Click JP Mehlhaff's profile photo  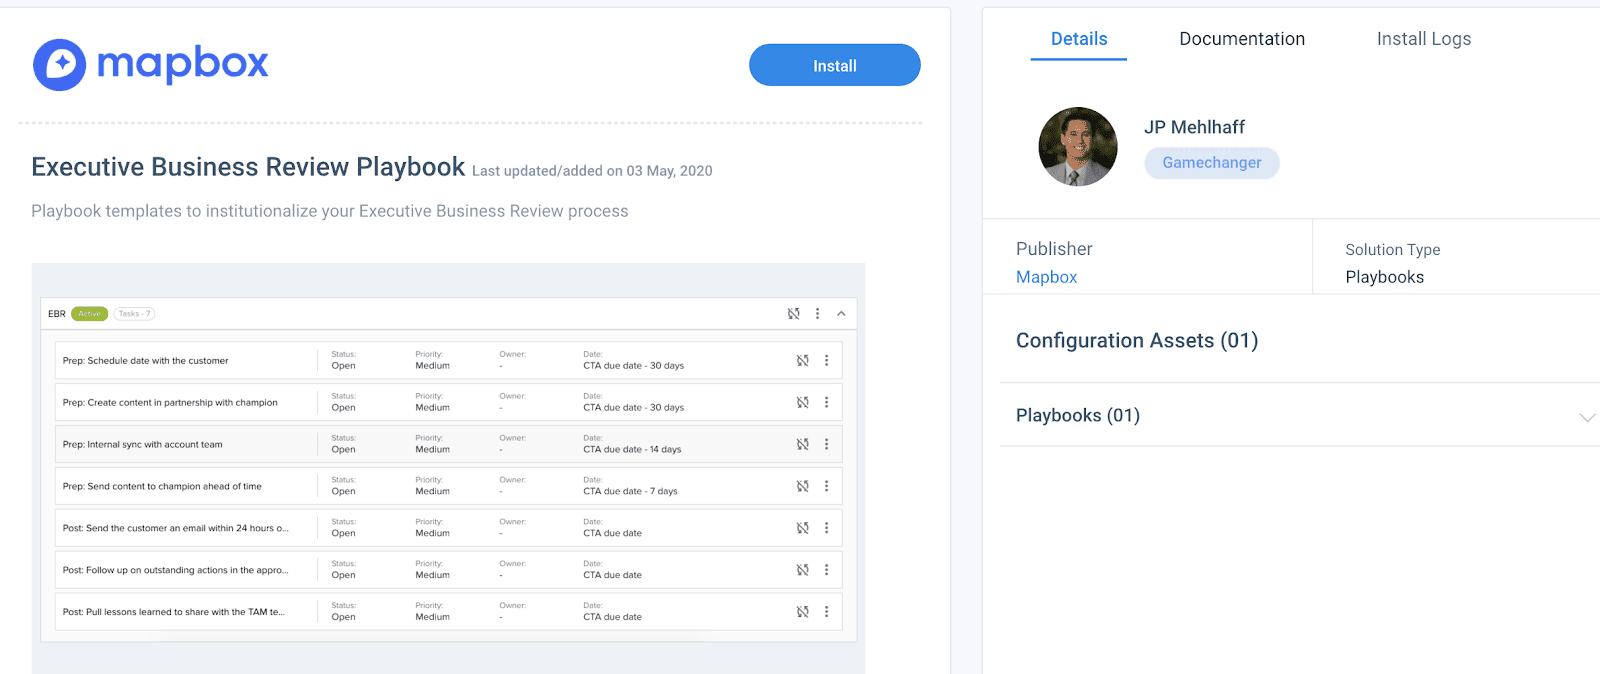[1078, 147]
